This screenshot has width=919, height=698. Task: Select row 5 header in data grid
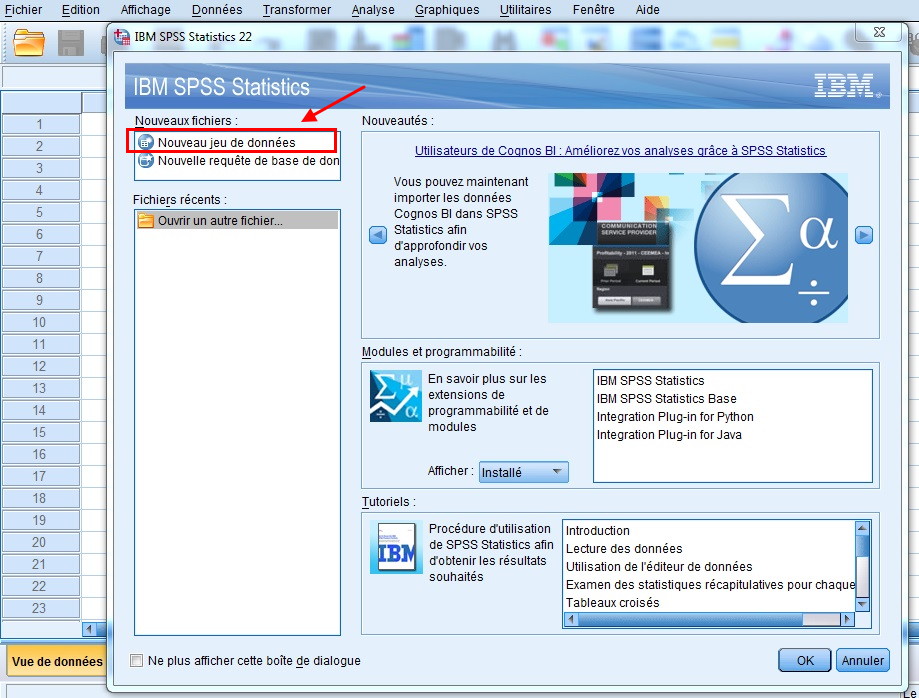(40, 212)
